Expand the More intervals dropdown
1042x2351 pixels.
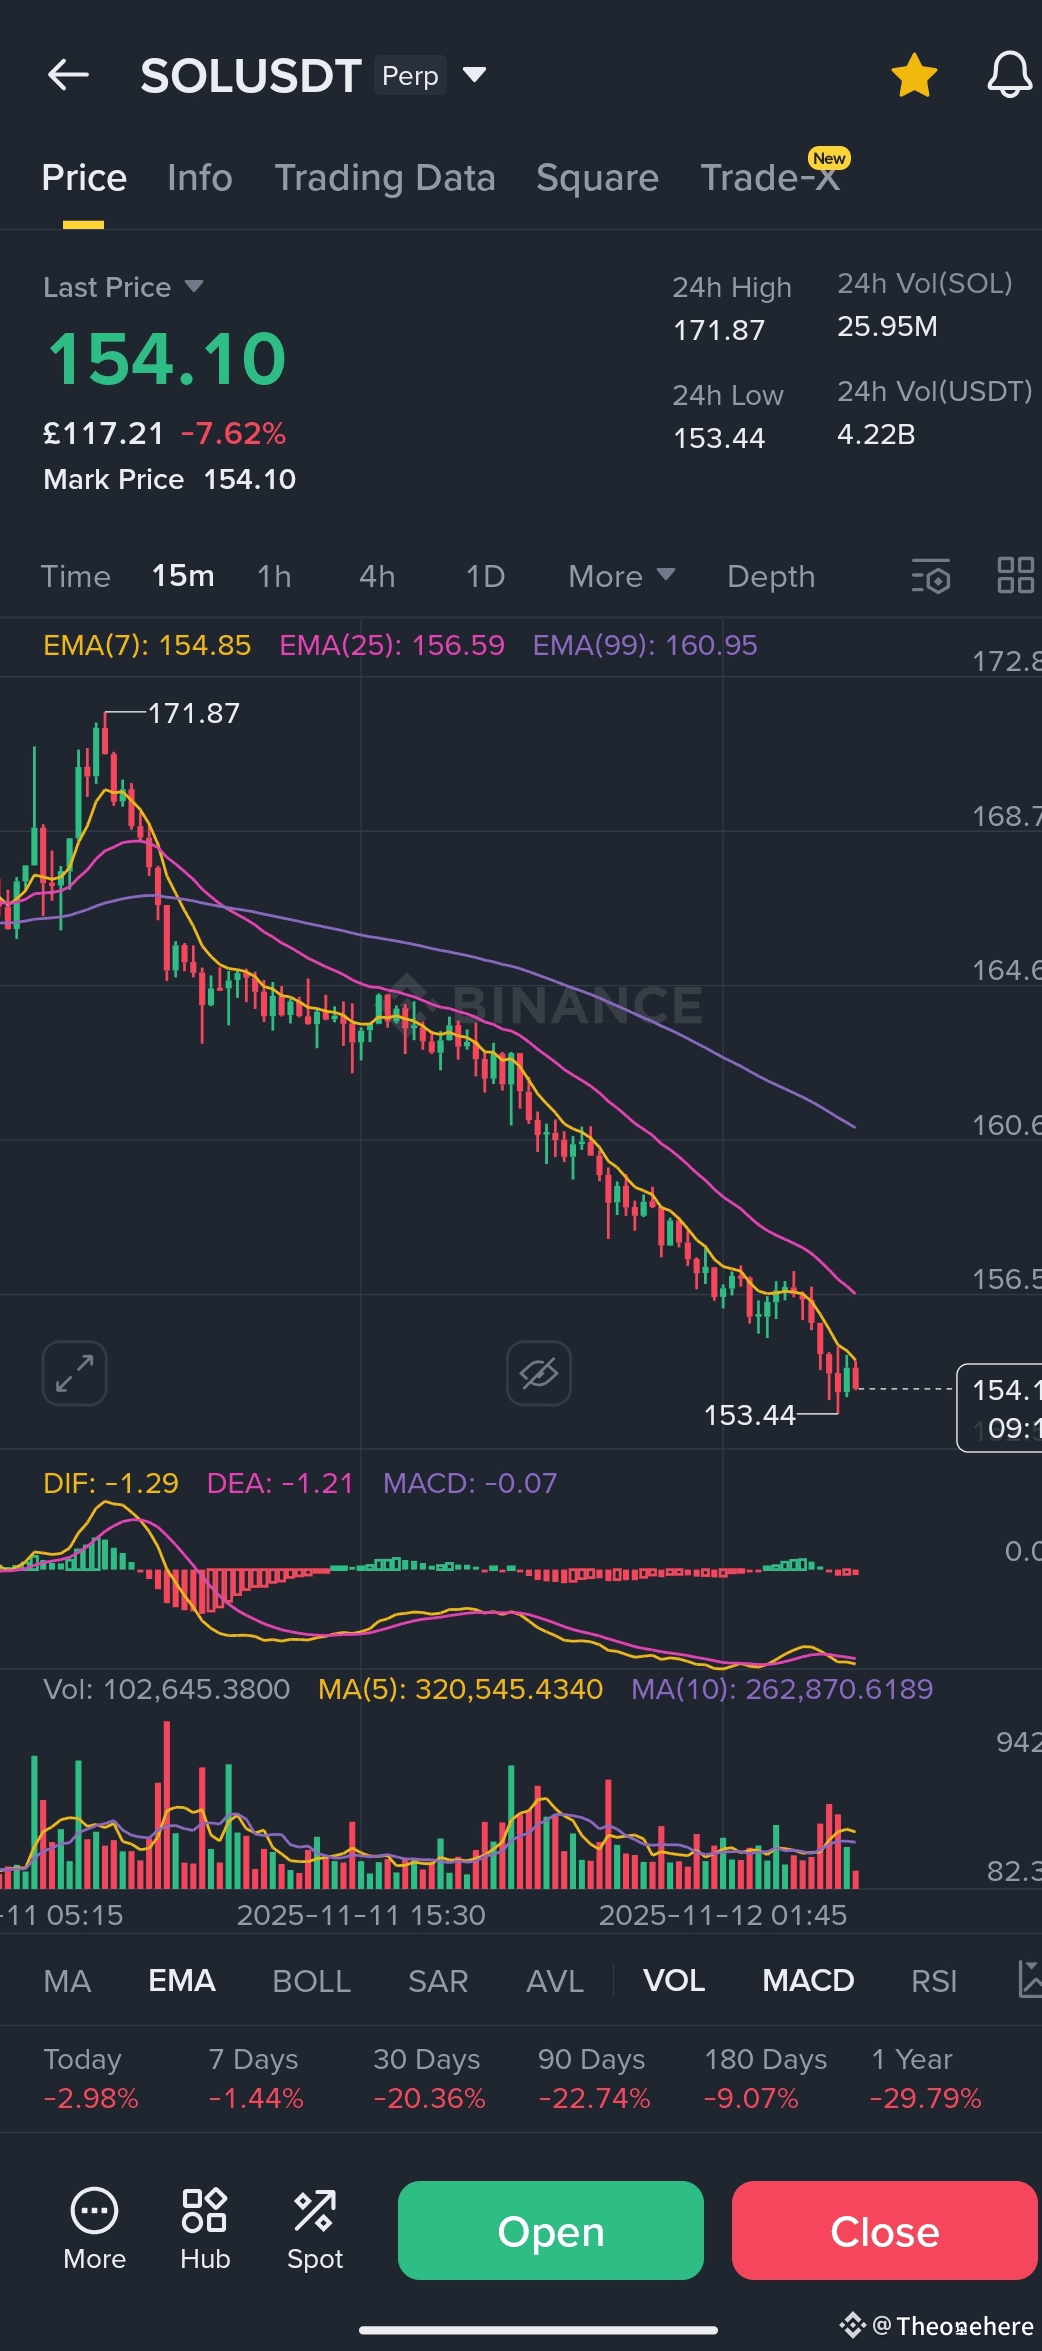[622, 577]
